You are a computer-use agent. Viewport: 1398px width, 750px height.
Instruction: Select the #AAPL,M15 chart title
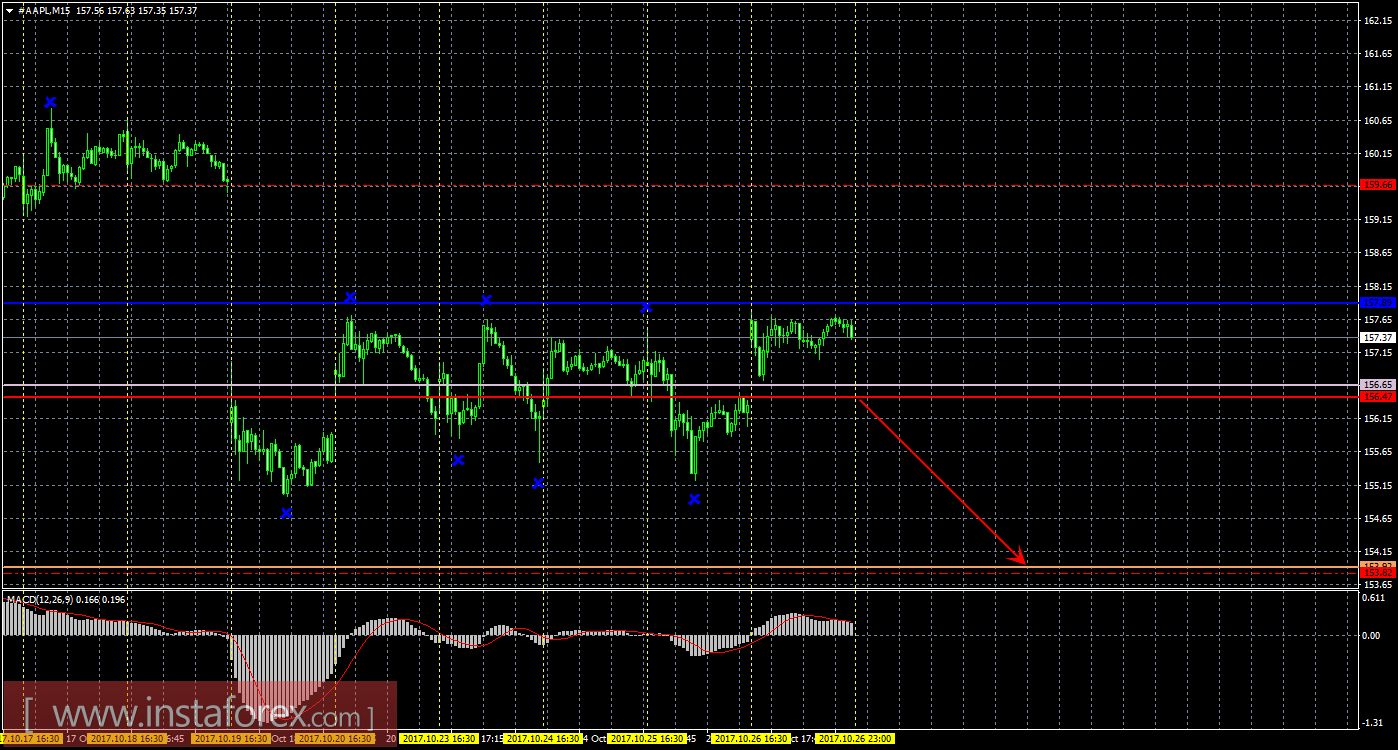44,10
